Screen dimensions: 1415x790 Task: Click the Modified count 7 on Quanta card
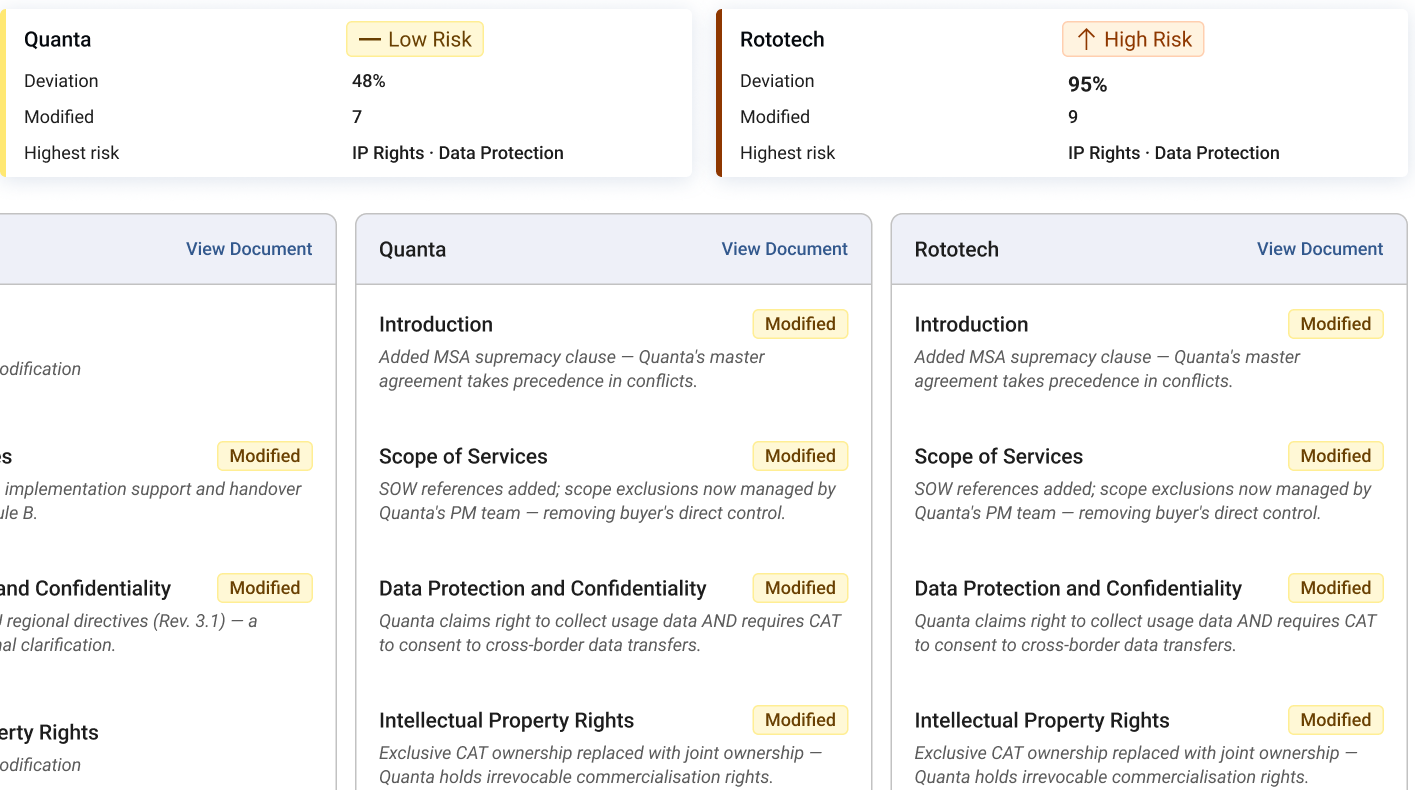pos(357,117)
